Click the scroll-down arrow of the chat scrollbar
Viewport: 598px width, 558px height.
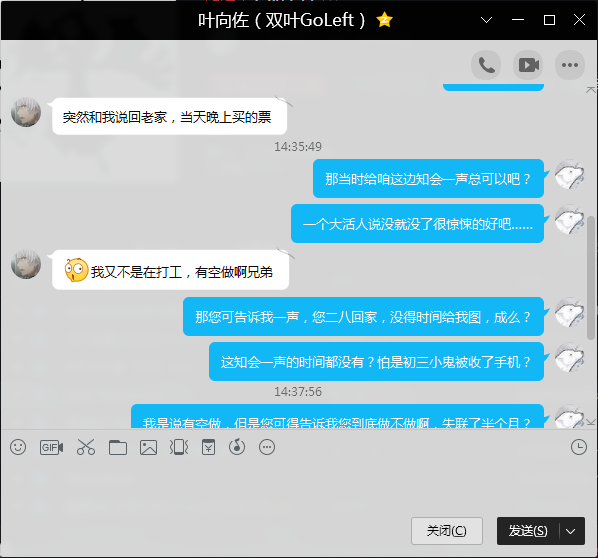tap(591, 422)
